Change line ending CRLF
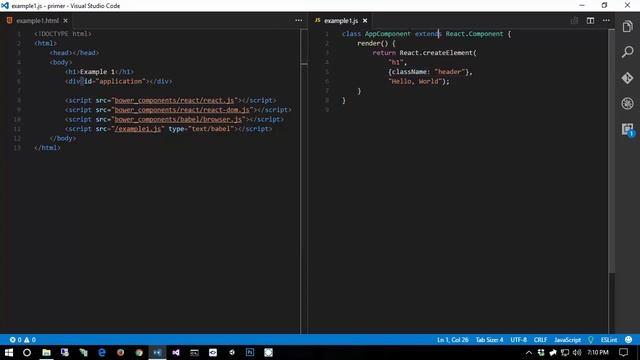Viewport: 640px width, 360px height. click(540, 340)
